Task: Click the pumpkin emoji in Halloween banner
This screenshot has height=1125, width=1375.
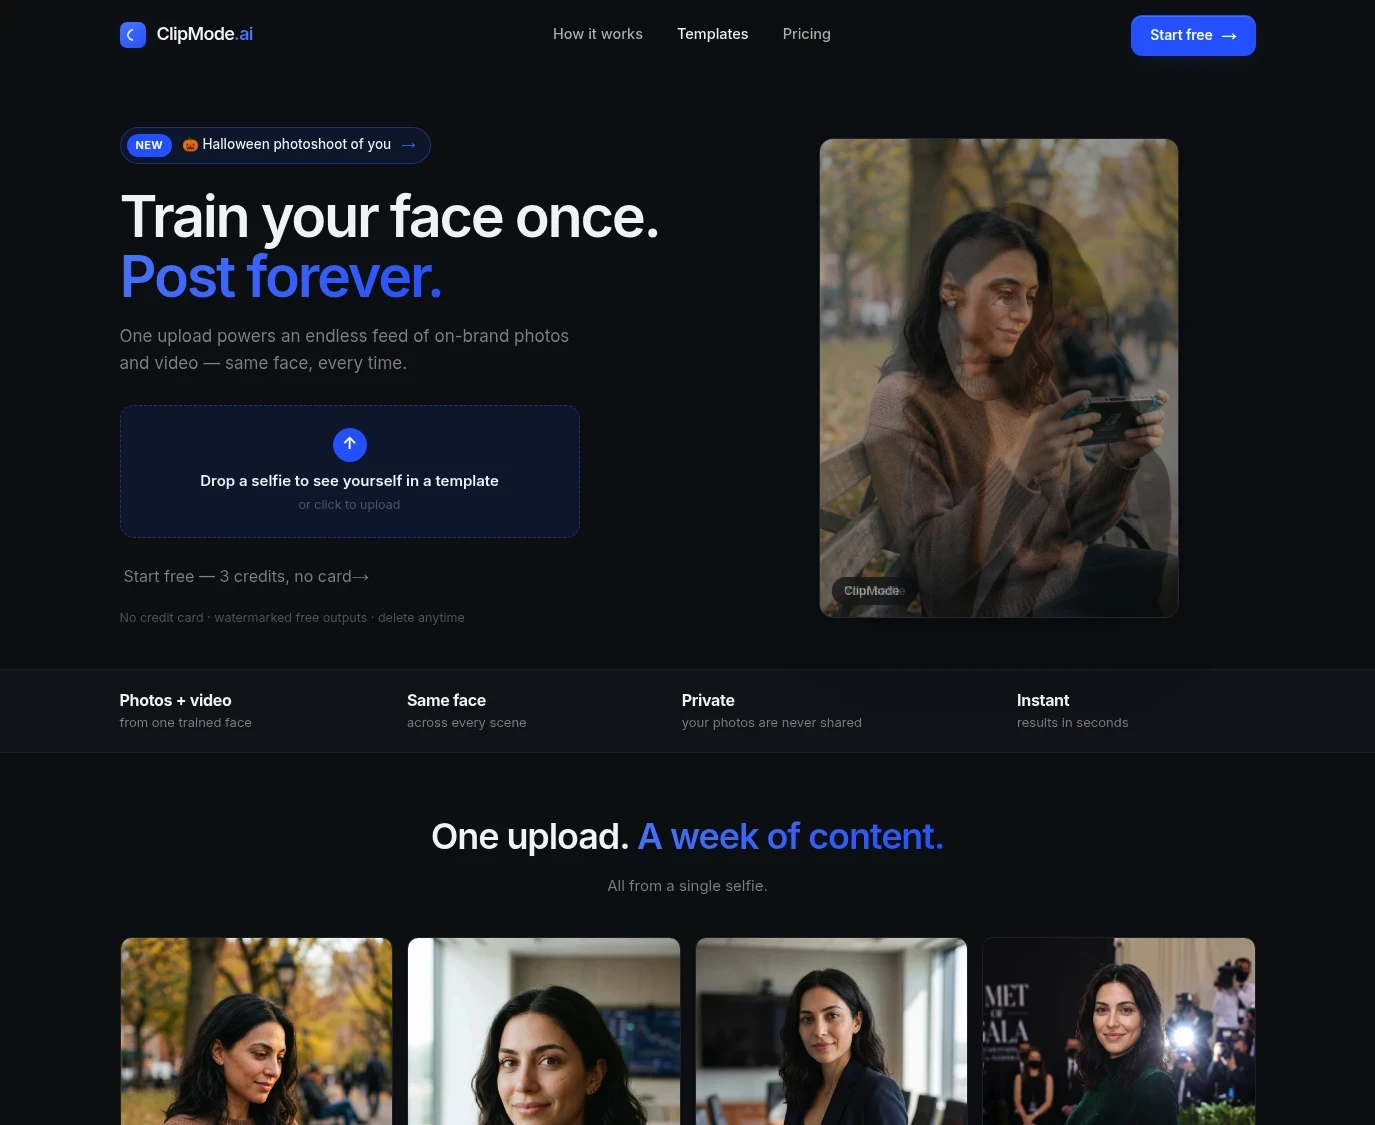Action: coord(190,145)
